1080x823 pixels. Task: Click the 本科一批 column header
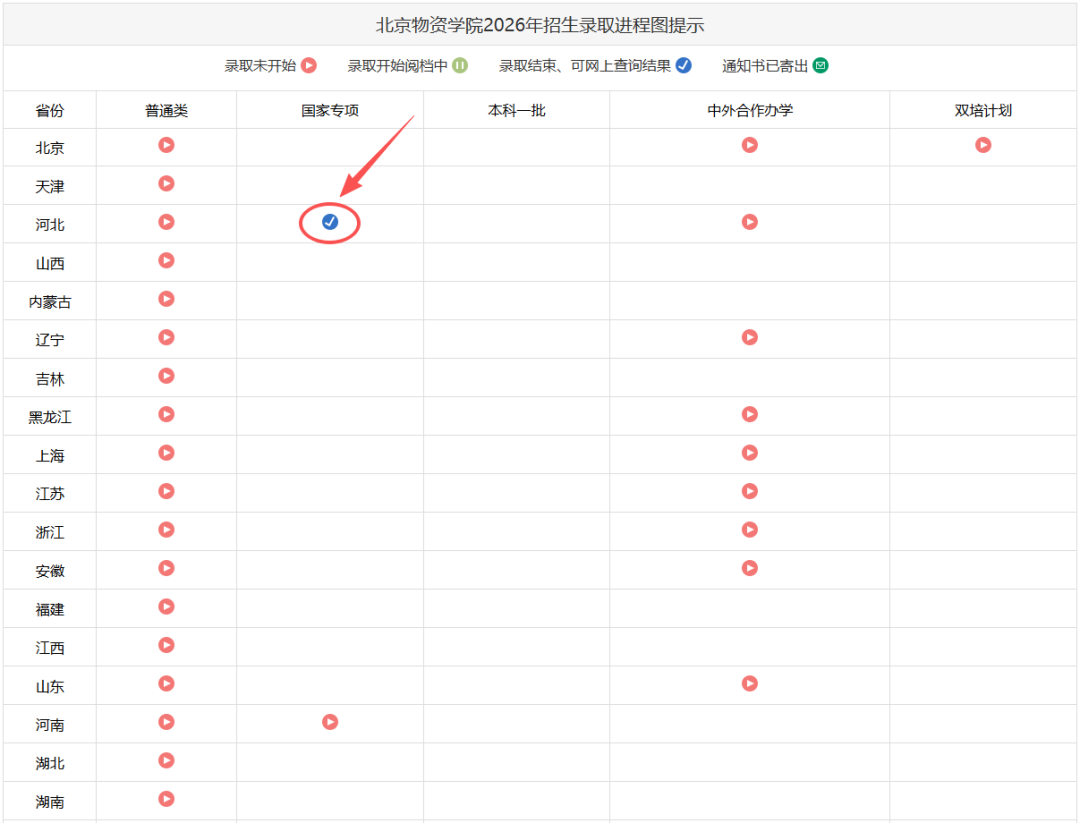coord(517,111)
